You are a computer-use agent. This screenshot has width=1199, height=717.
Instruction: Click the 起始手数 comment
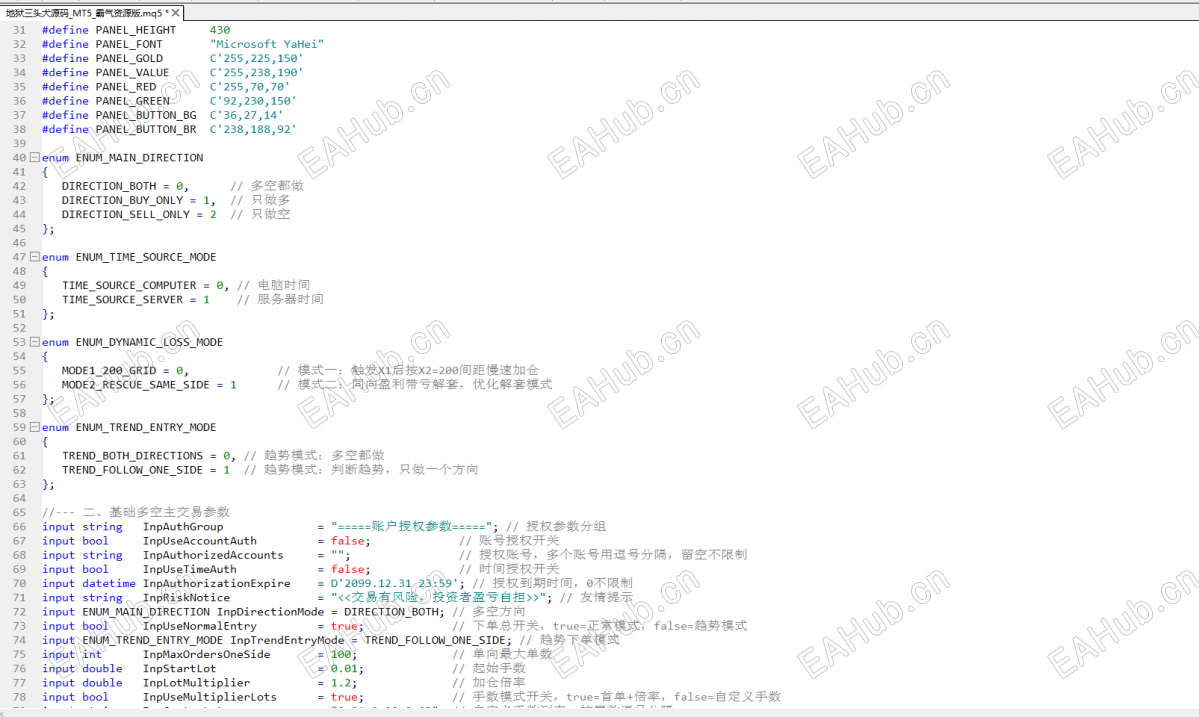pyautogui.click(x=499, y=668)
